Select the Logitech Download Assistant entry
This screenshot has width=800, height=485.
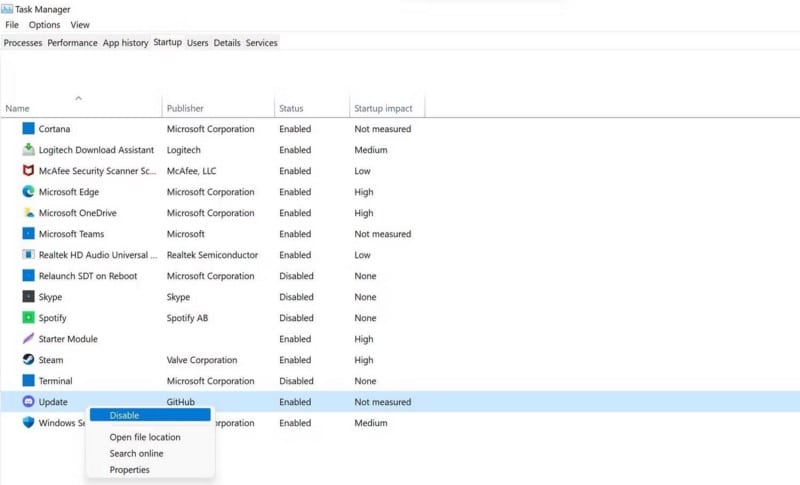pos(96,149)
